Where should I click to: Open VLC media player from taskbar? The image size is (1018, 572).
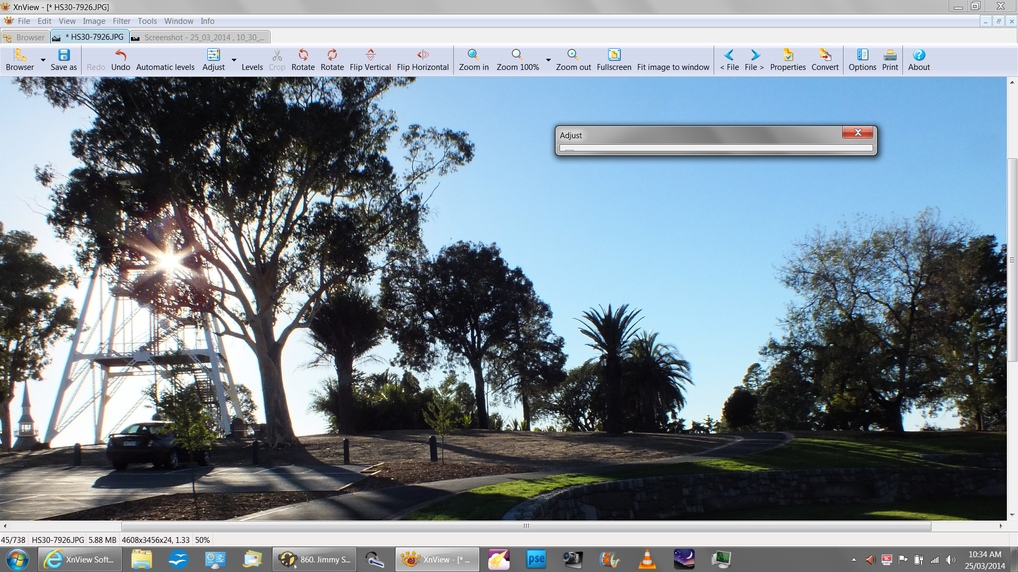[647, 560]
